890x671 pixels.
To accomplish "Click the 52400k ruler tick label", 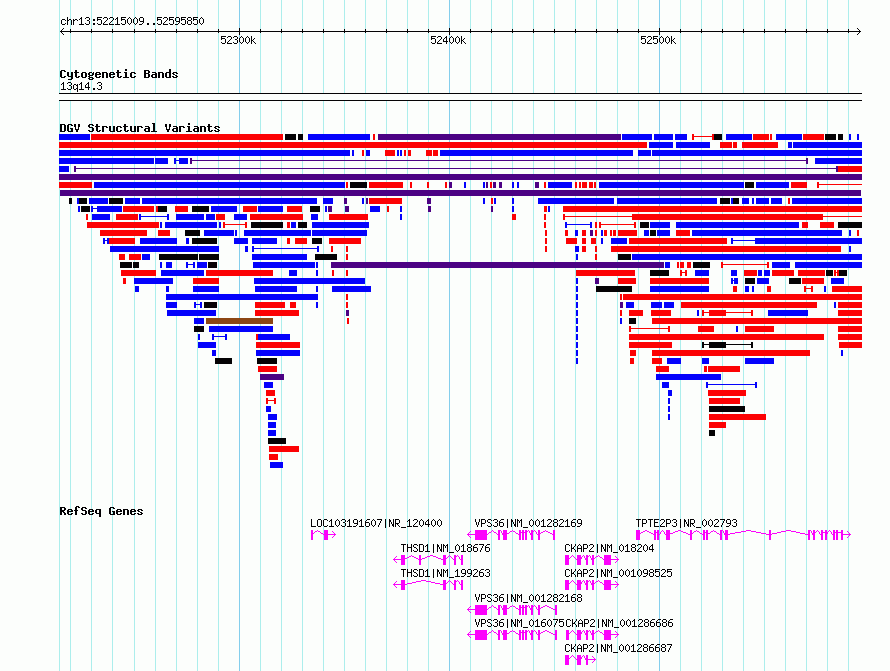I will pyautogui.click(x=448, y=40).
